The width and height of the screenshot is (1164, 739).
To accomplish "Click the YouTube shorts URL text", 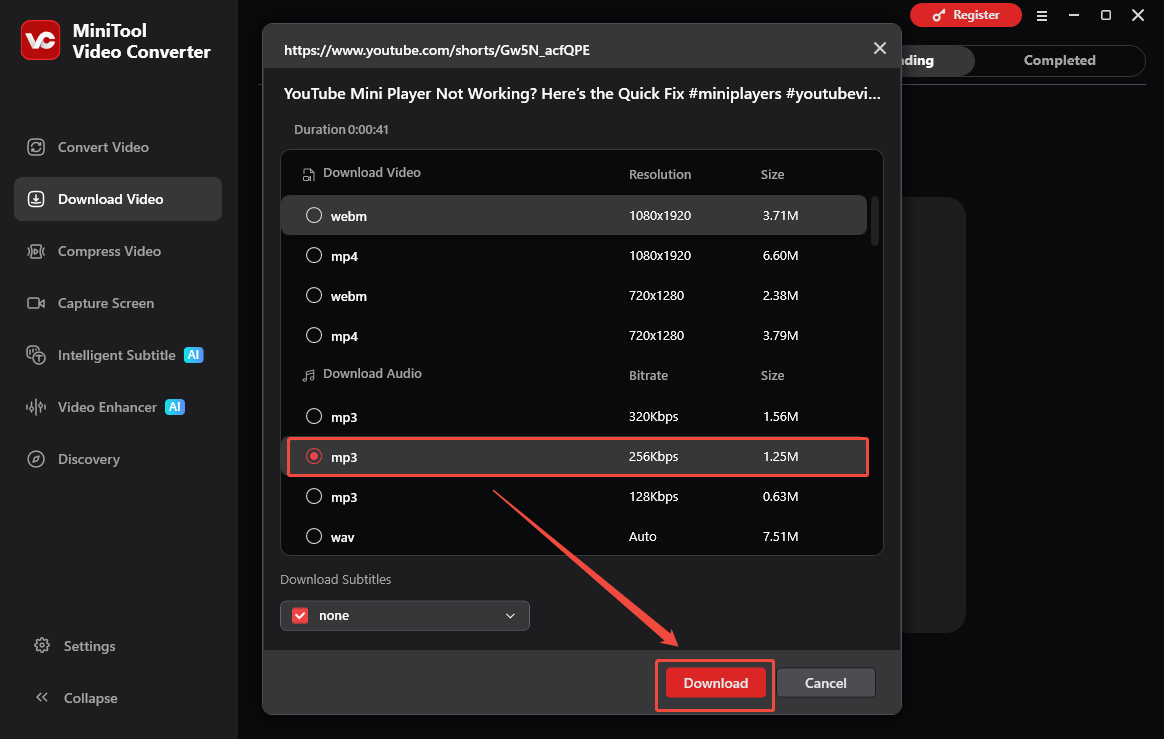I will [x=436, y=50].
